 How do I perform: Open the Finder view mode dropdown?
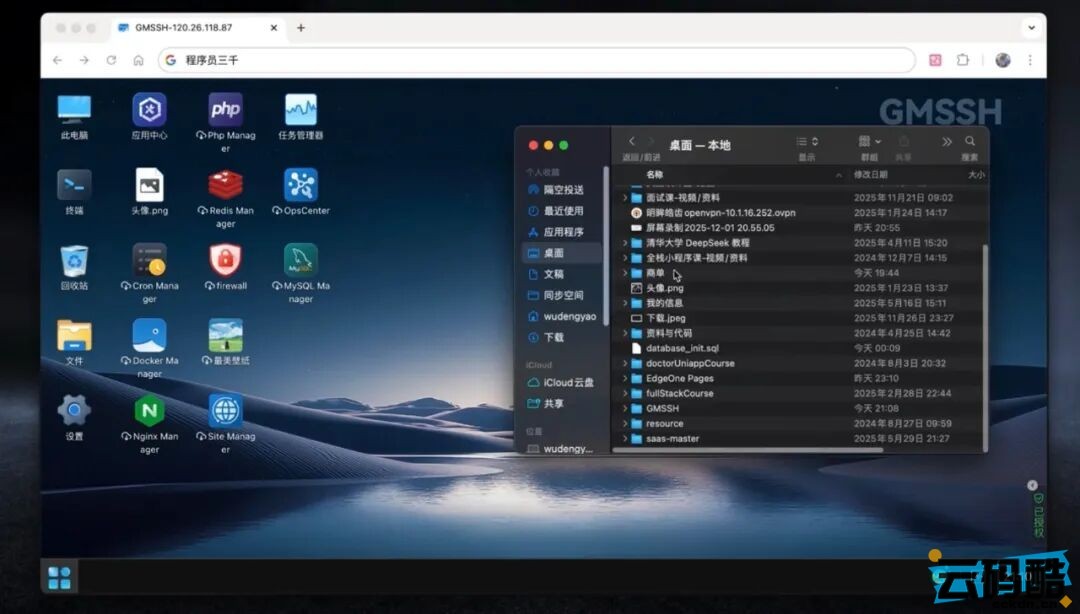coord(806,142)
